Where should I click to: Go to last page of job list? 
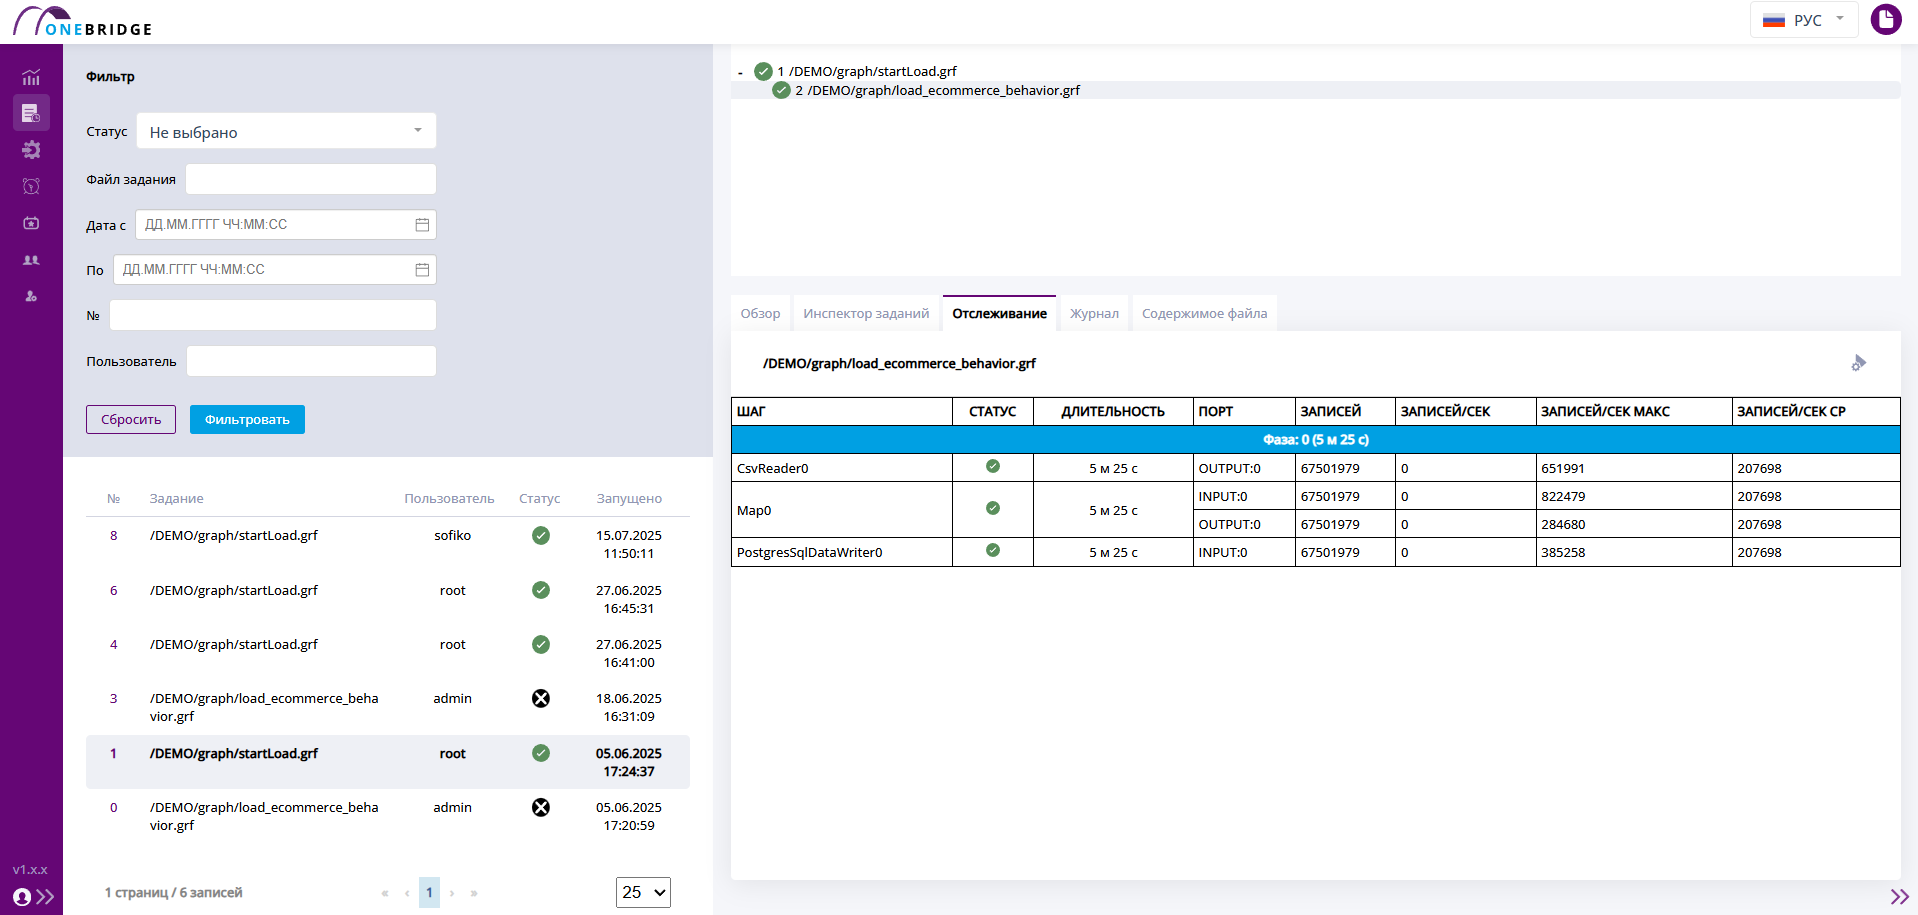474,893
